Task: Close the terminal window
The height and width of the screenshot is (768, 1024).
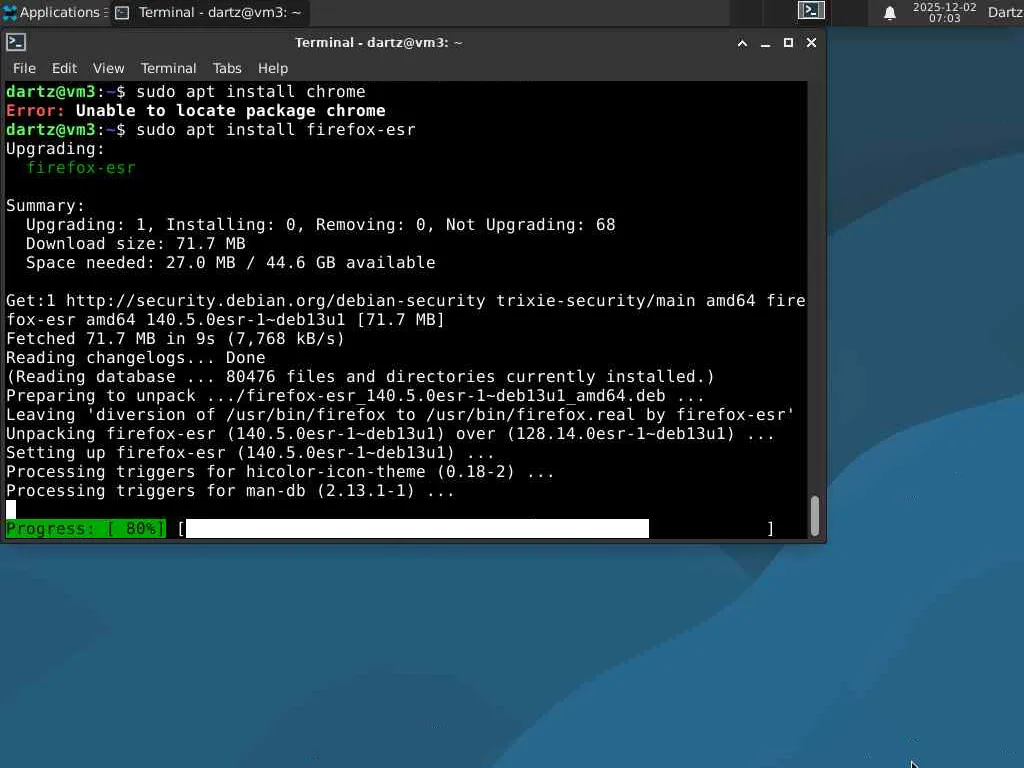Action: pos(811,42)
